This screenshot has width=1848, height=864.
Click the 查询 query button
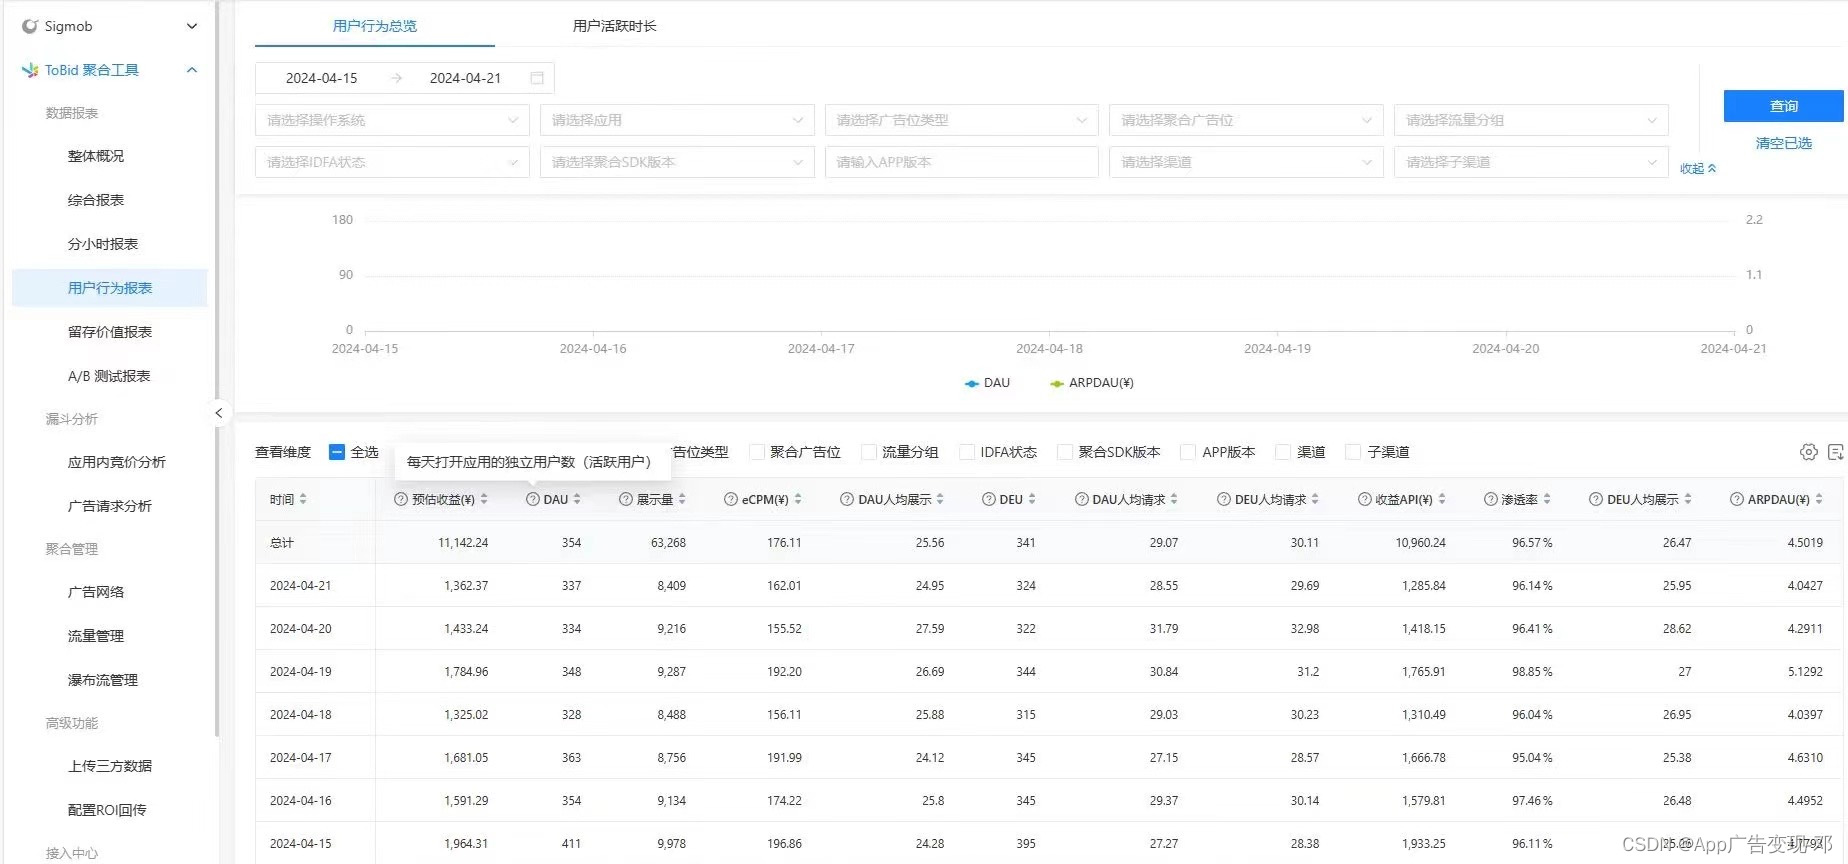click(x=1783, y=106)
